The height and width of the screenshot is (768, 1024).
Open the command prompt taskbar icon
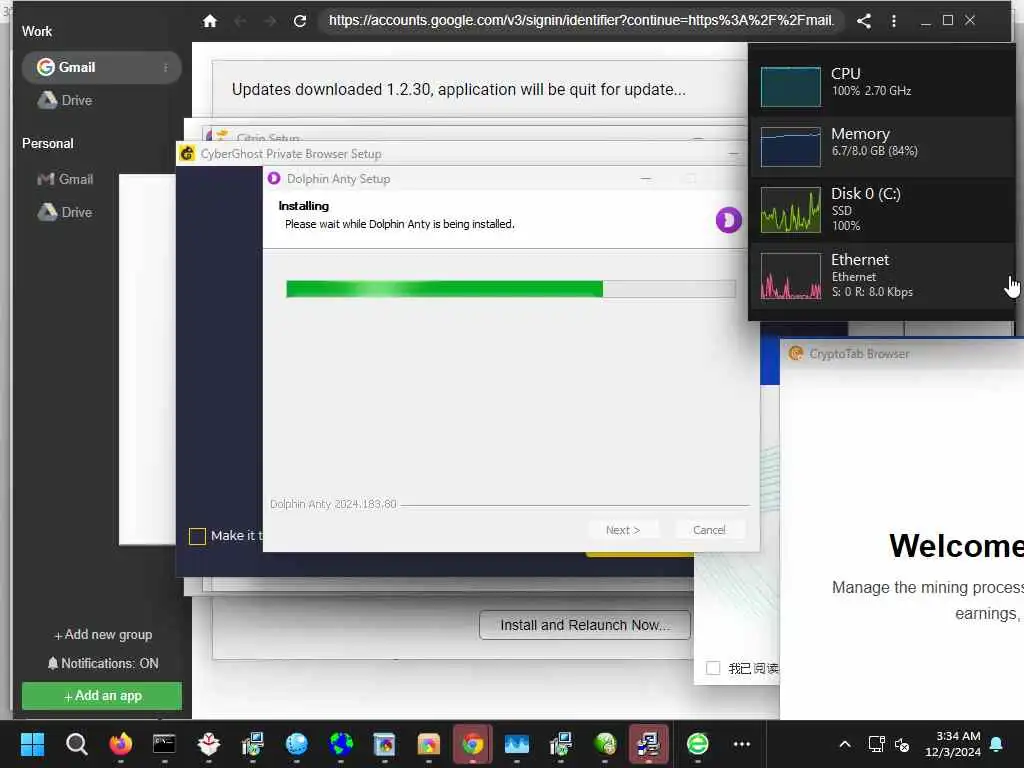(x=164, y=744)
